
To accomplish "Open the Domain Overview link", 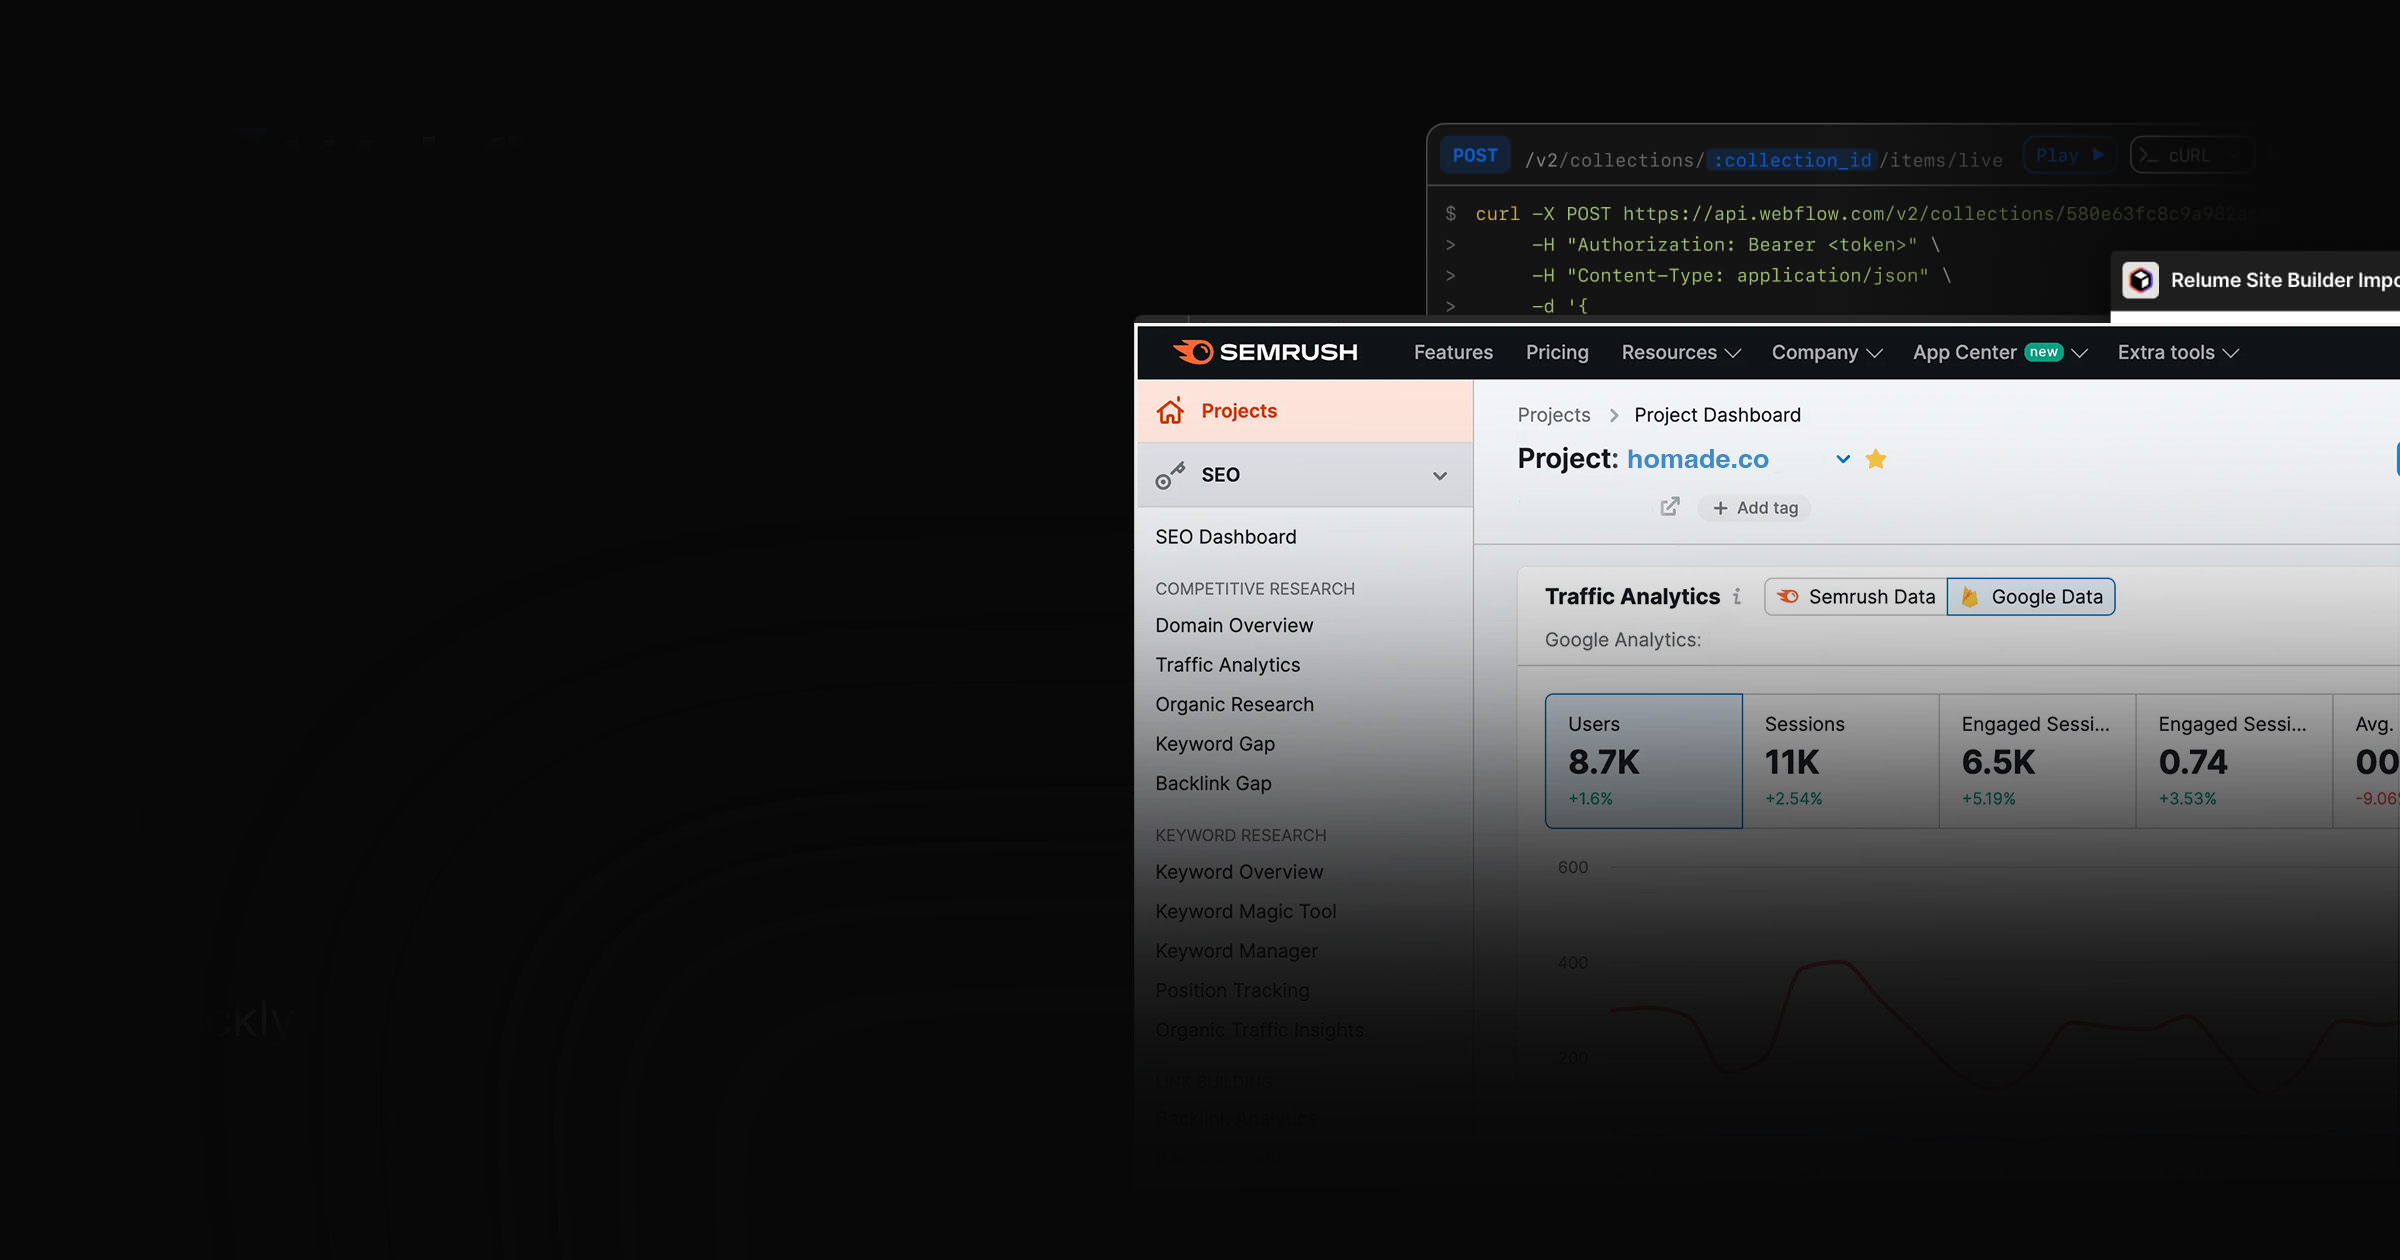I will [1234, 625].
